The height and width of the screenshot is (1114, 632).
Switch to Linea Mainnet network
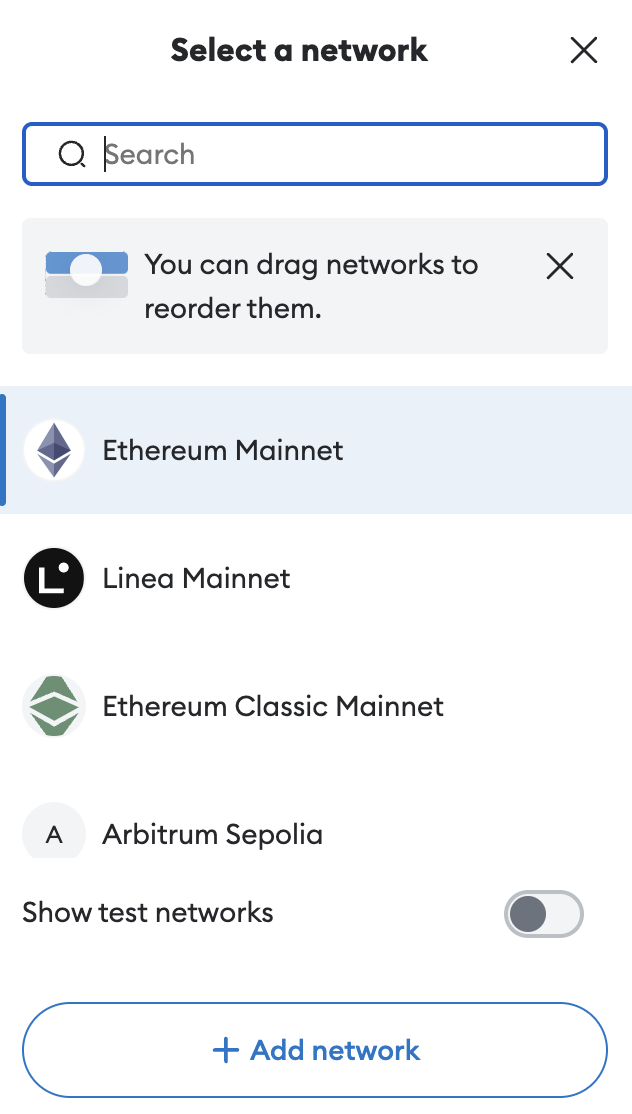197,578
